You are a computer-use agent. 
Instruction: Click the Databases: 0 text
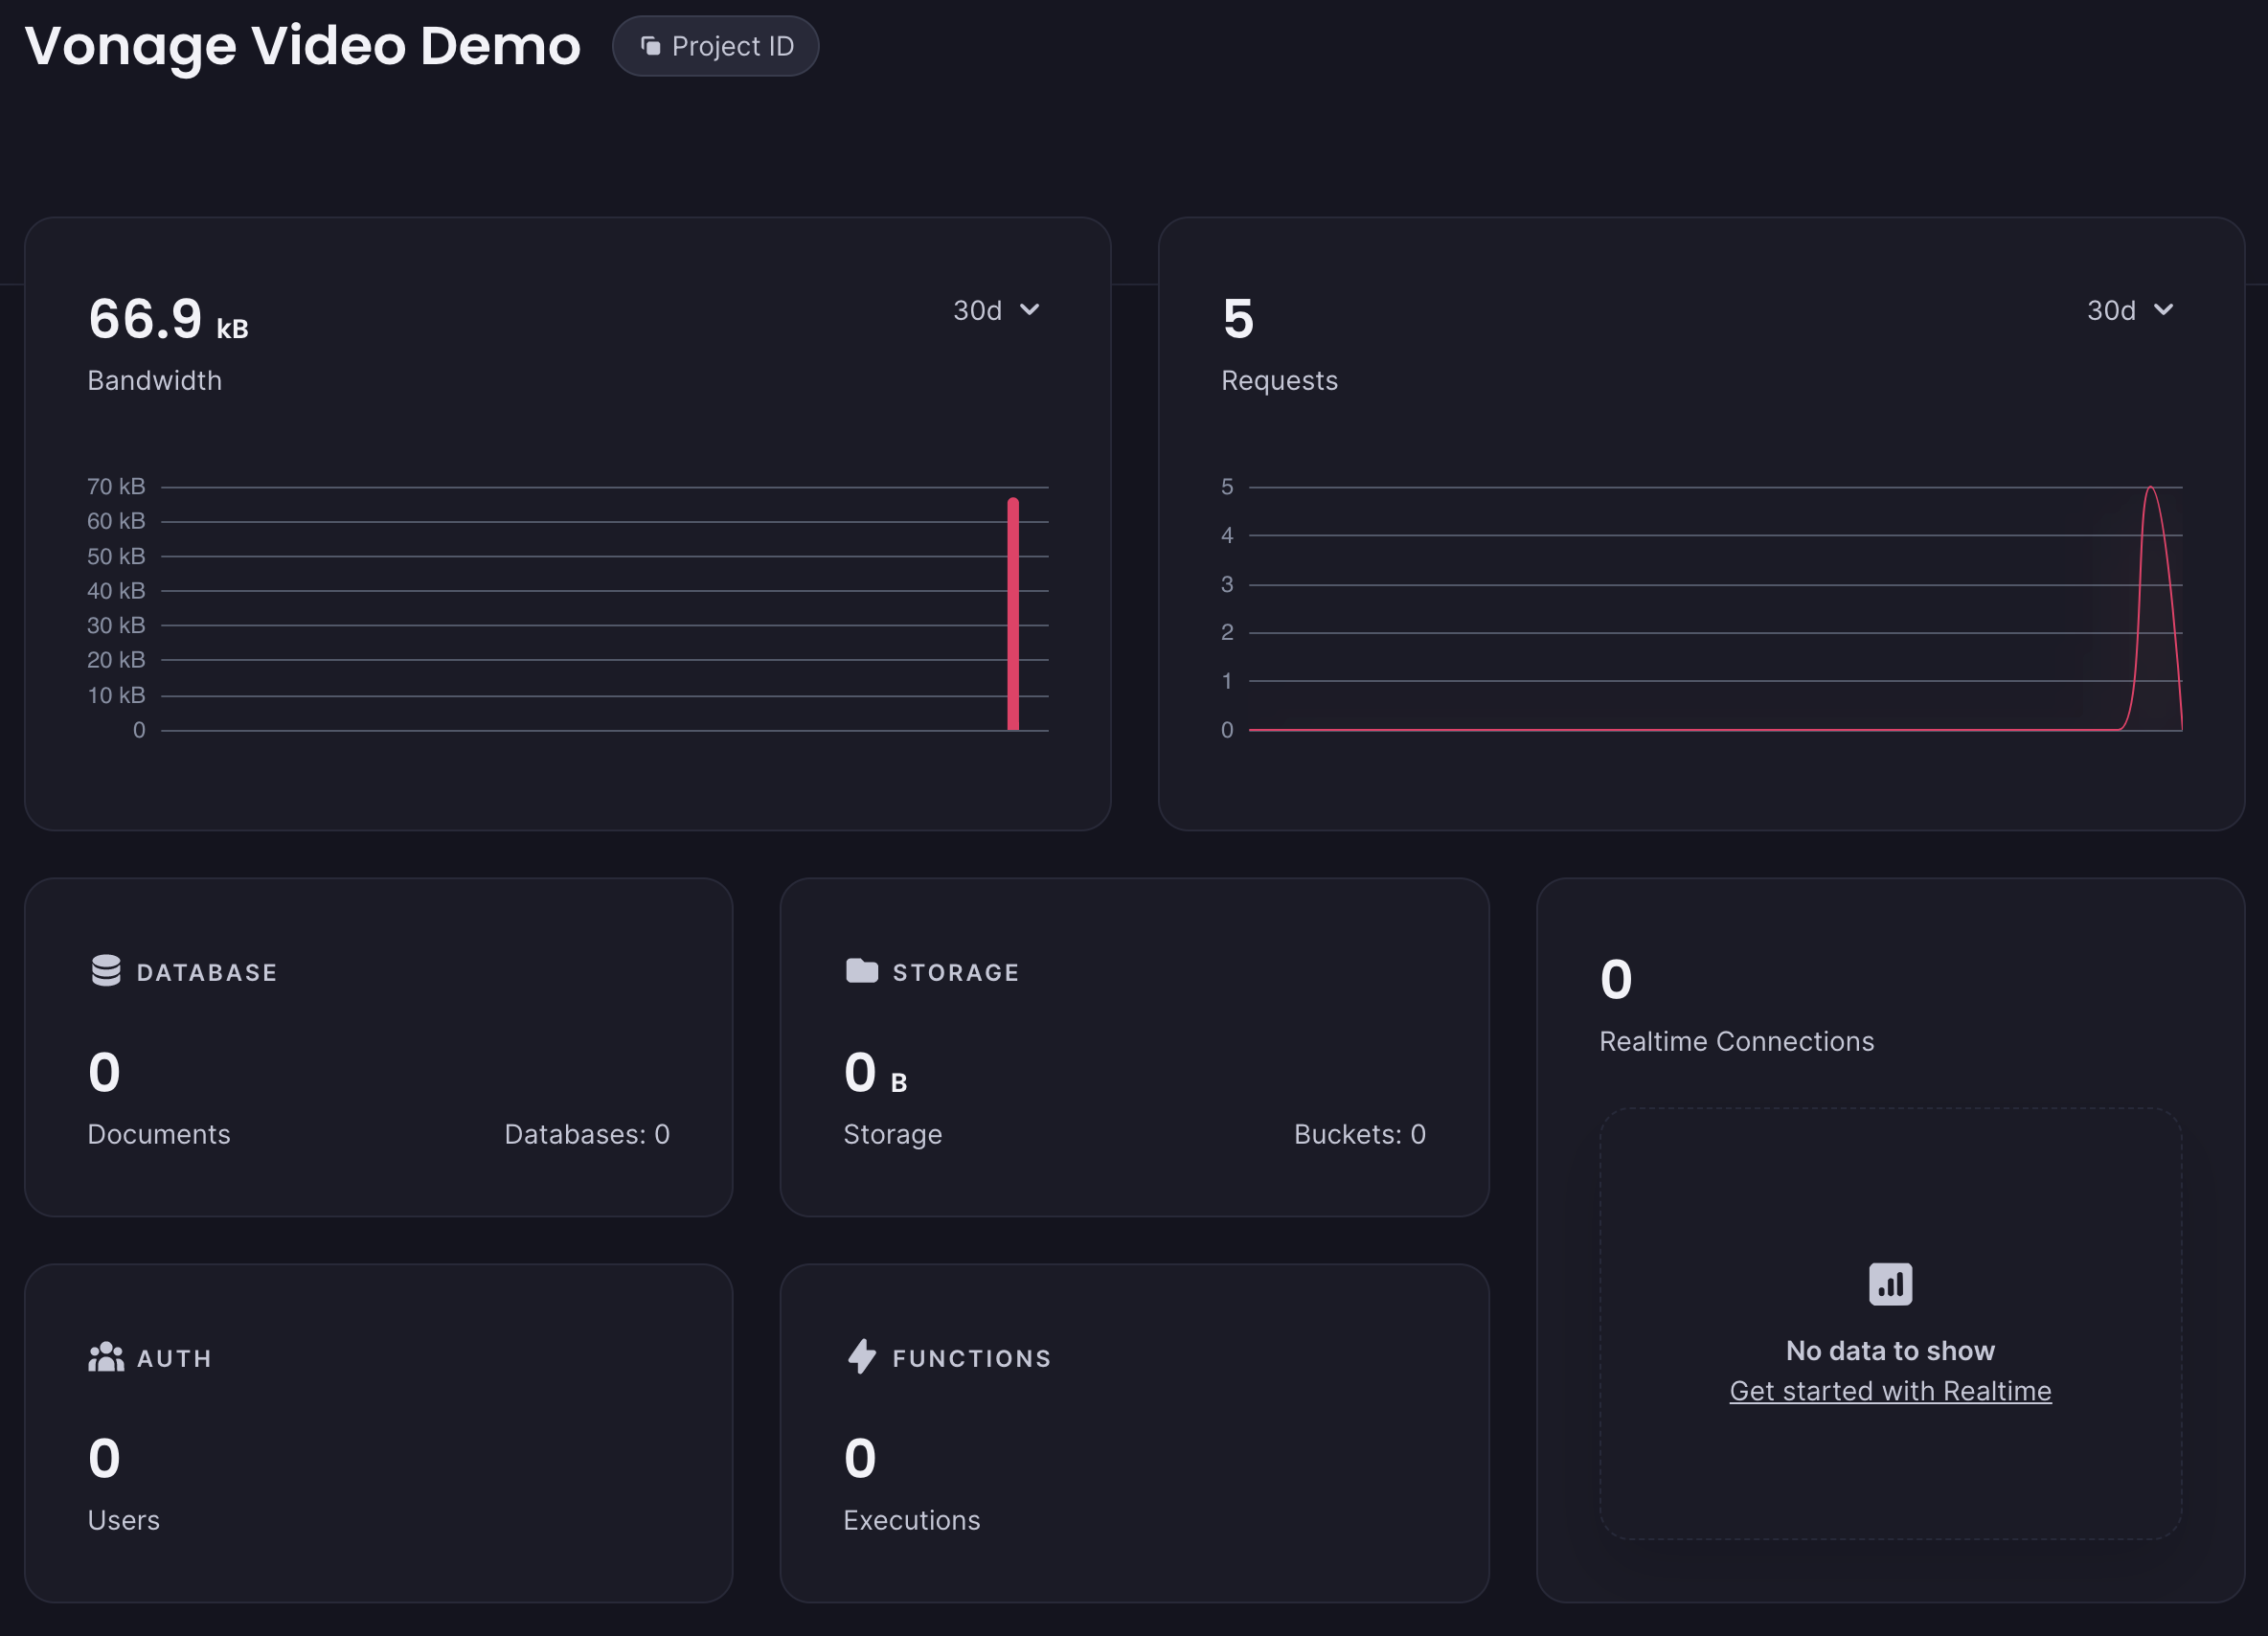tap(587, 1134)
